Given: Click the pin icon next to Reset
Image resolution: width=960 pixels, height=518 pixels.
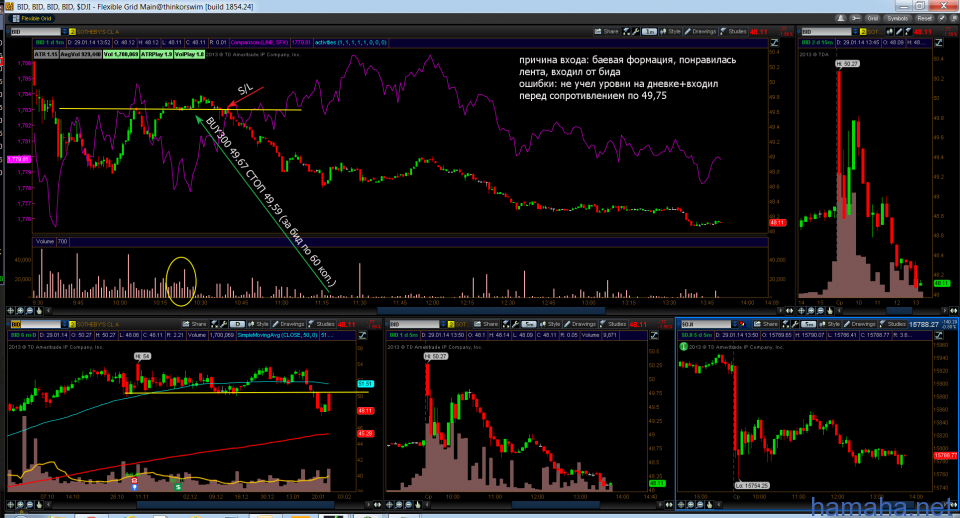Looking at the screenshot, I should click(x=942, y=18).
